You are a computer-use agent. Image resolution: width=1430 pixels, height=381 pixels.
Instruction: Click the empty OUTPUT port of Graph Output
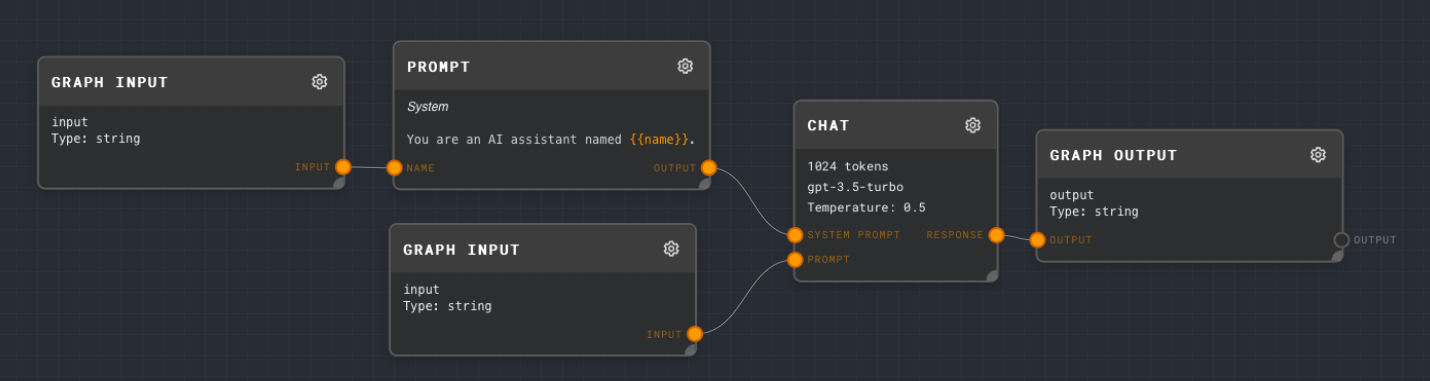(x=1342, y=240)
